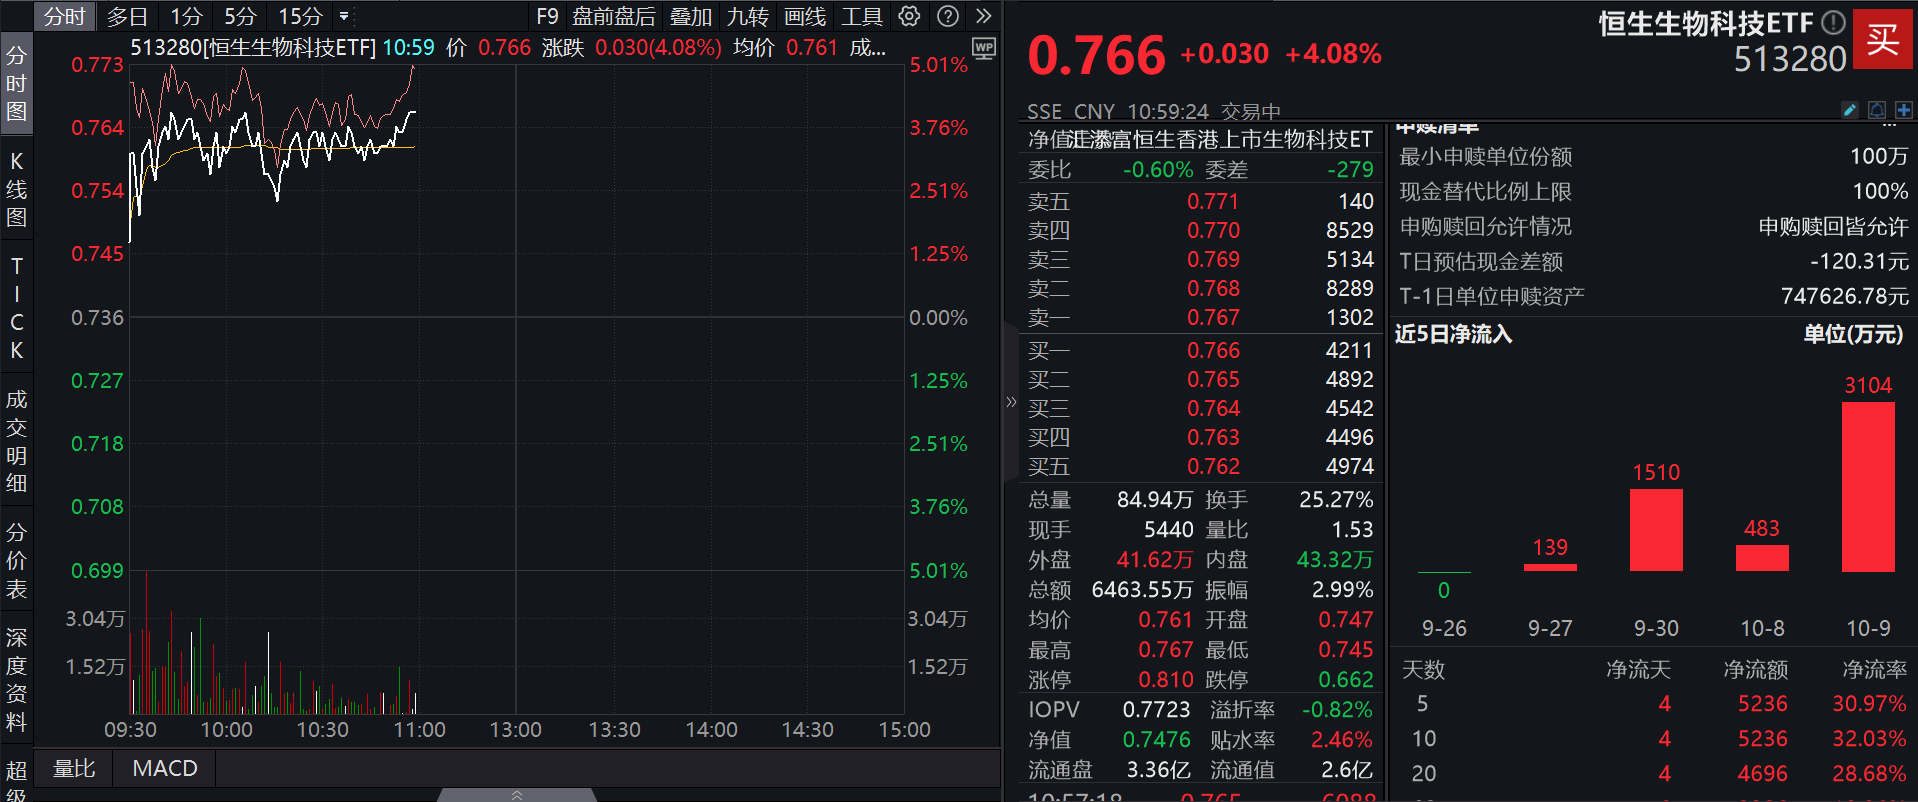The image size is (1918, 802).
Task: Switch to 量比 indicator tab
Action: [74, 768]
